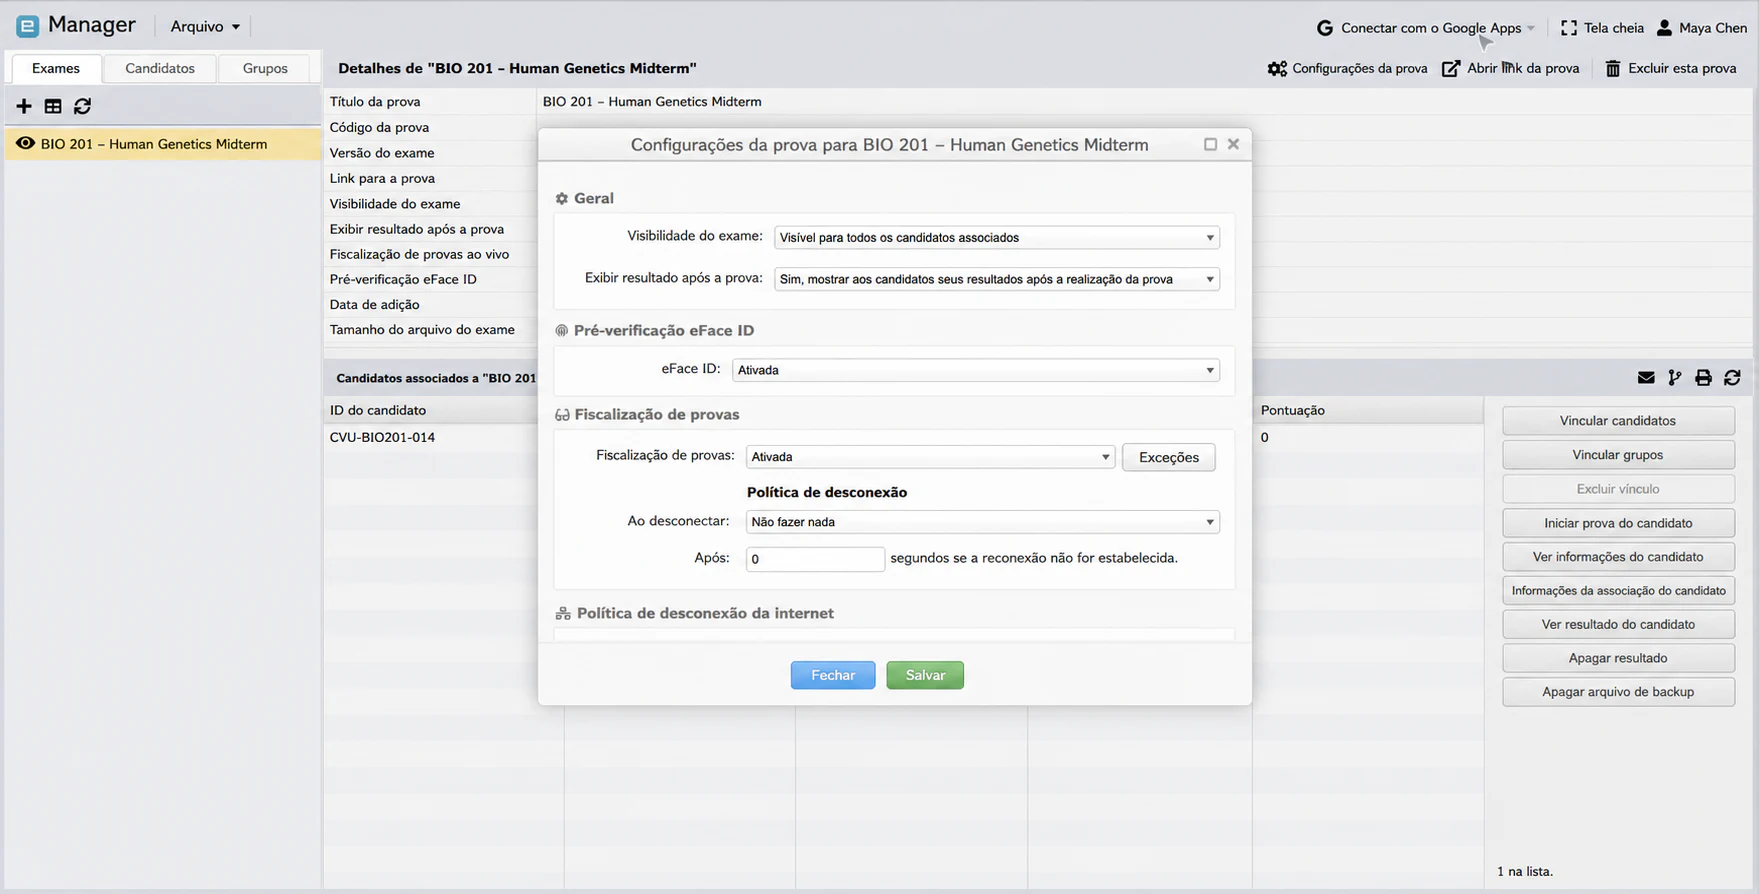Switch to the Candidatos tab

[x=160, y=68]
